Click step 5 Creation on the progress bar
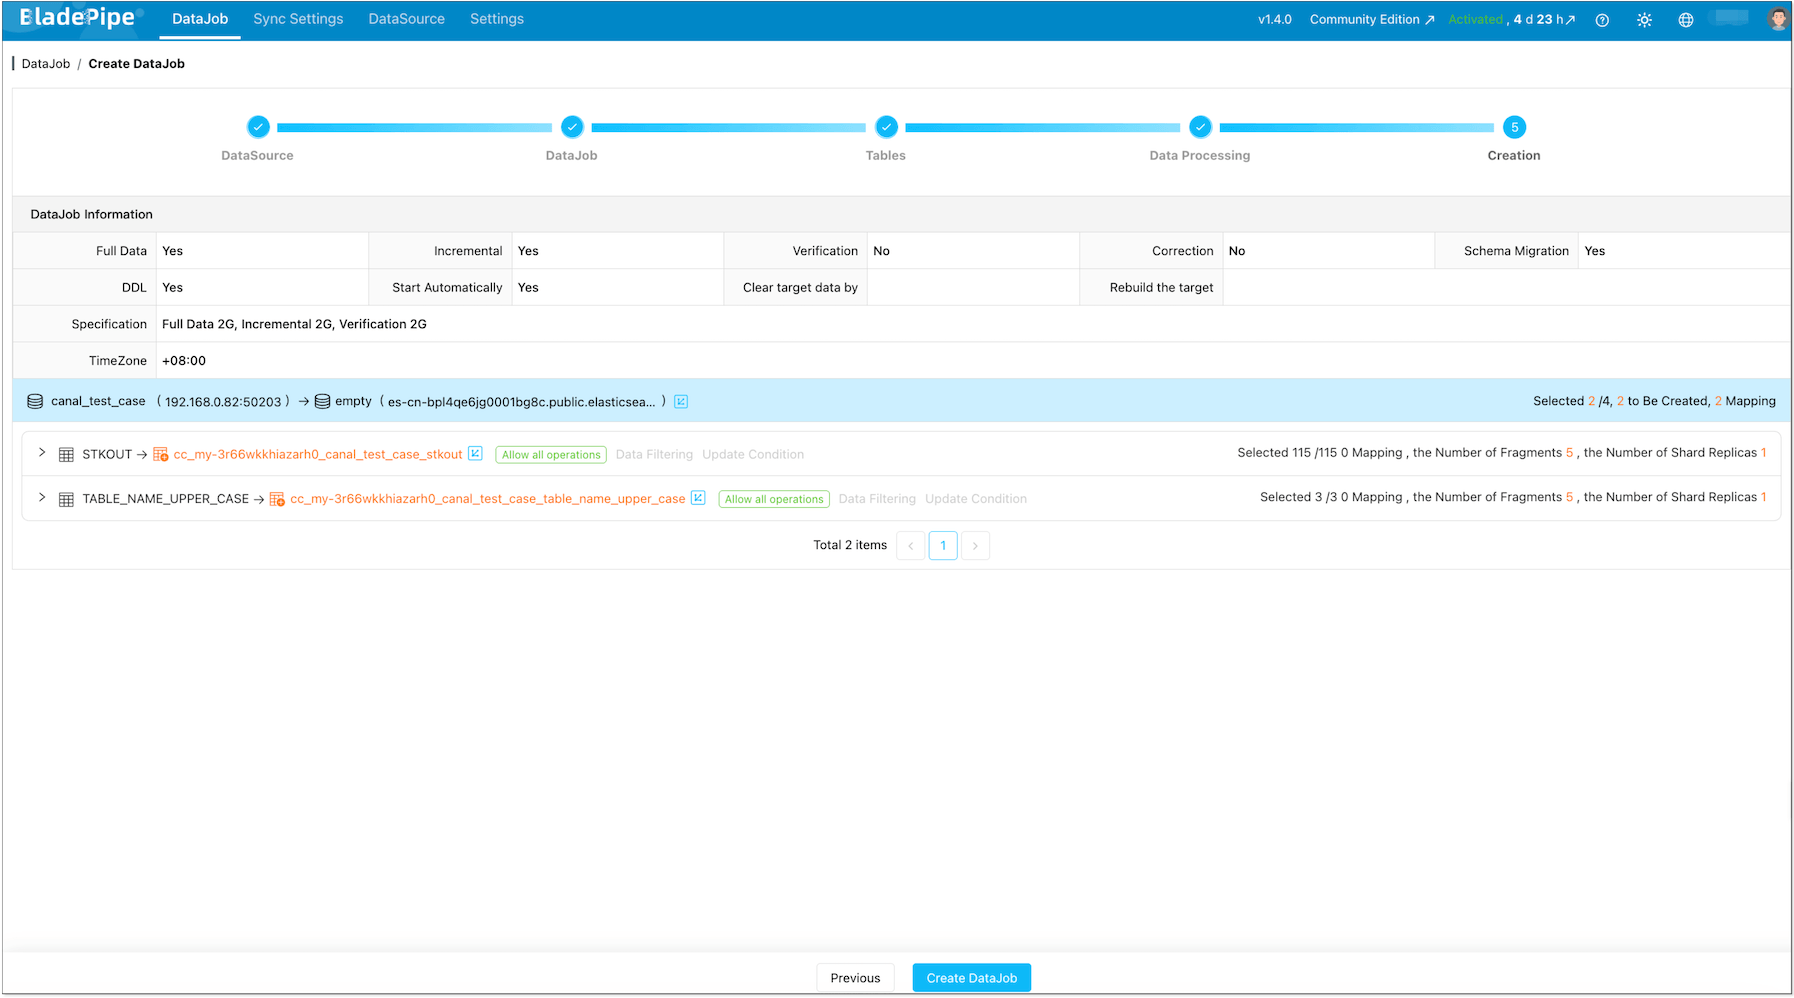The height and width of the screenshot is (998, 1794). [x=1513, y=127]
